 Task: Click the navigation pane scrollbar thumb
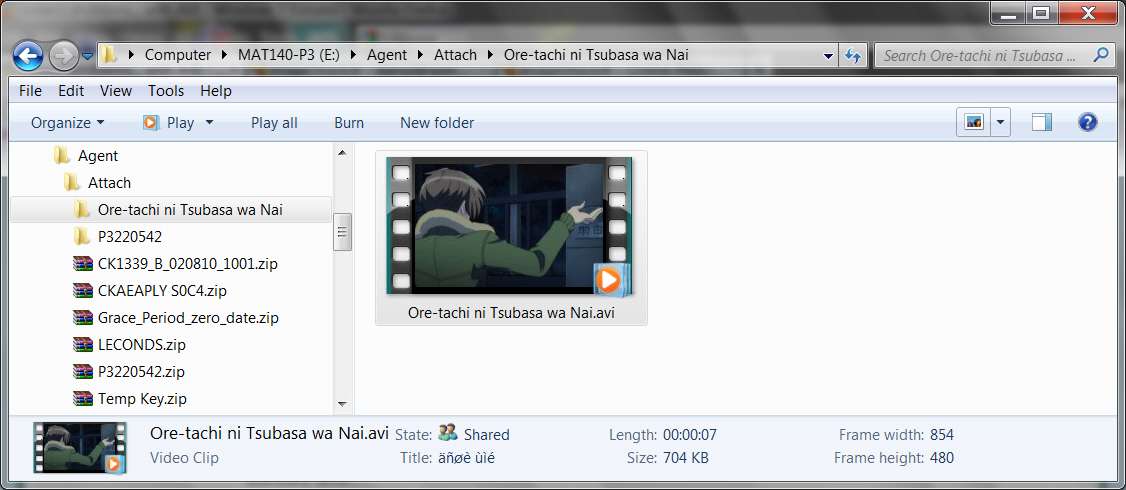(343, 231)
